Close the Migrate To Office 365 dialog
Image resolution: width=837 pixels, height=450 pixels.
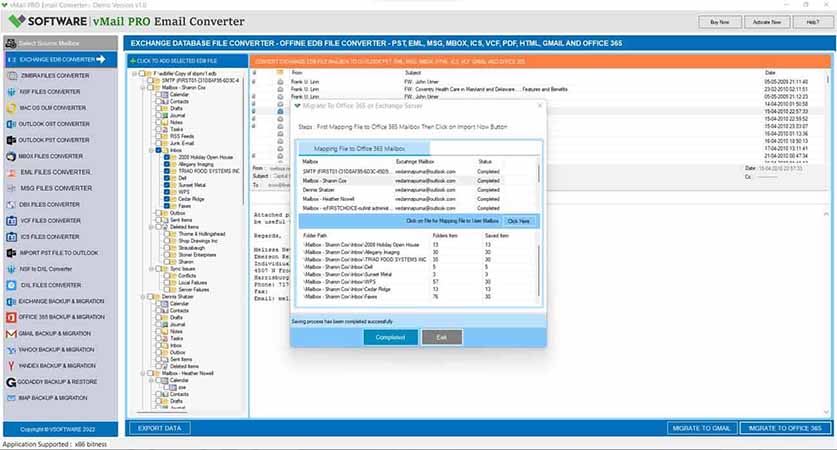pyautogui.click(x=540, y=106)
